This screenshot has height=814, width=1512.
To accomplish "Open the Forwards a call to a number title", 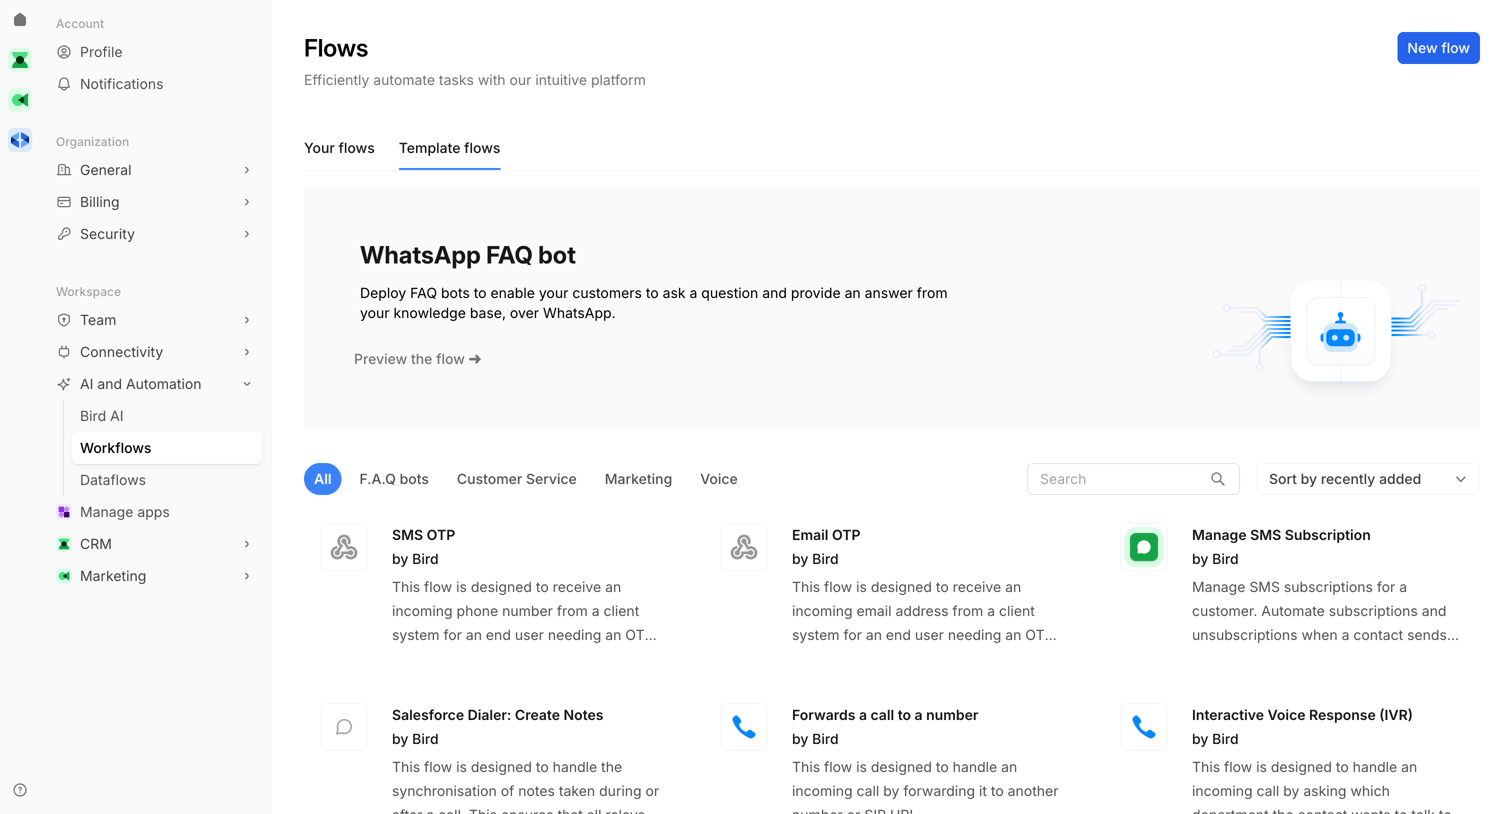I will 885,715.
